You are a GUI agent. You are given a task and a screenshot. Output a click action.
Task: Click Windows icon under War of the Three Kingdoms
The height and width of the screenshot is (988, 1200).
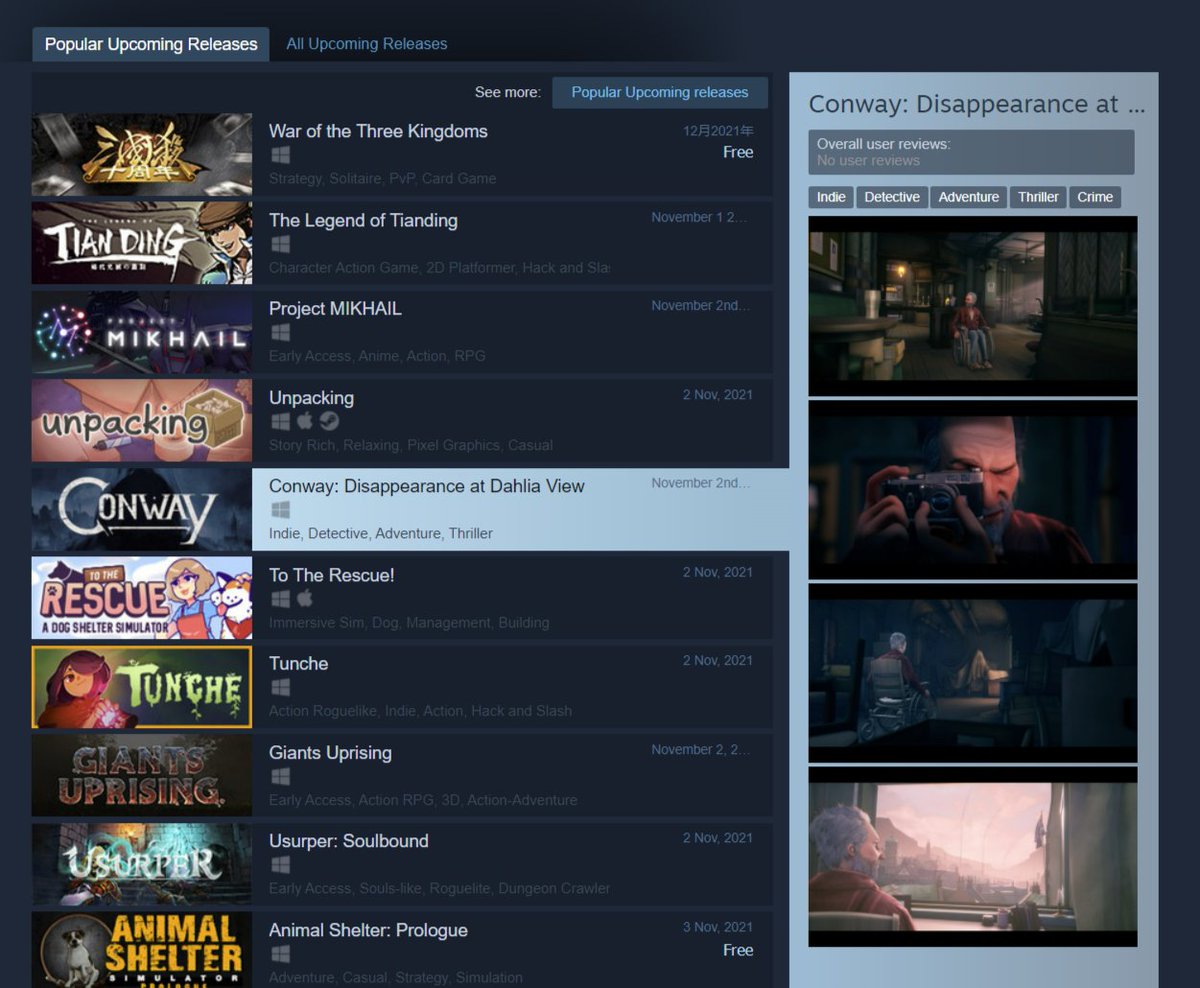(x=280, y=155)
